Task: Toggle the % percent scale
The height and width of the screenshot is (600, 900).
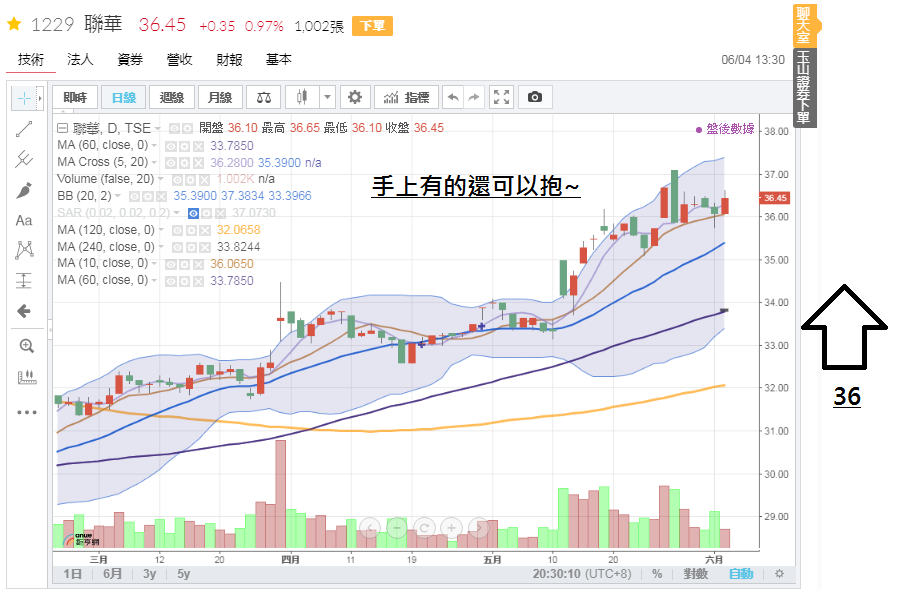Action: click(657, 574)
